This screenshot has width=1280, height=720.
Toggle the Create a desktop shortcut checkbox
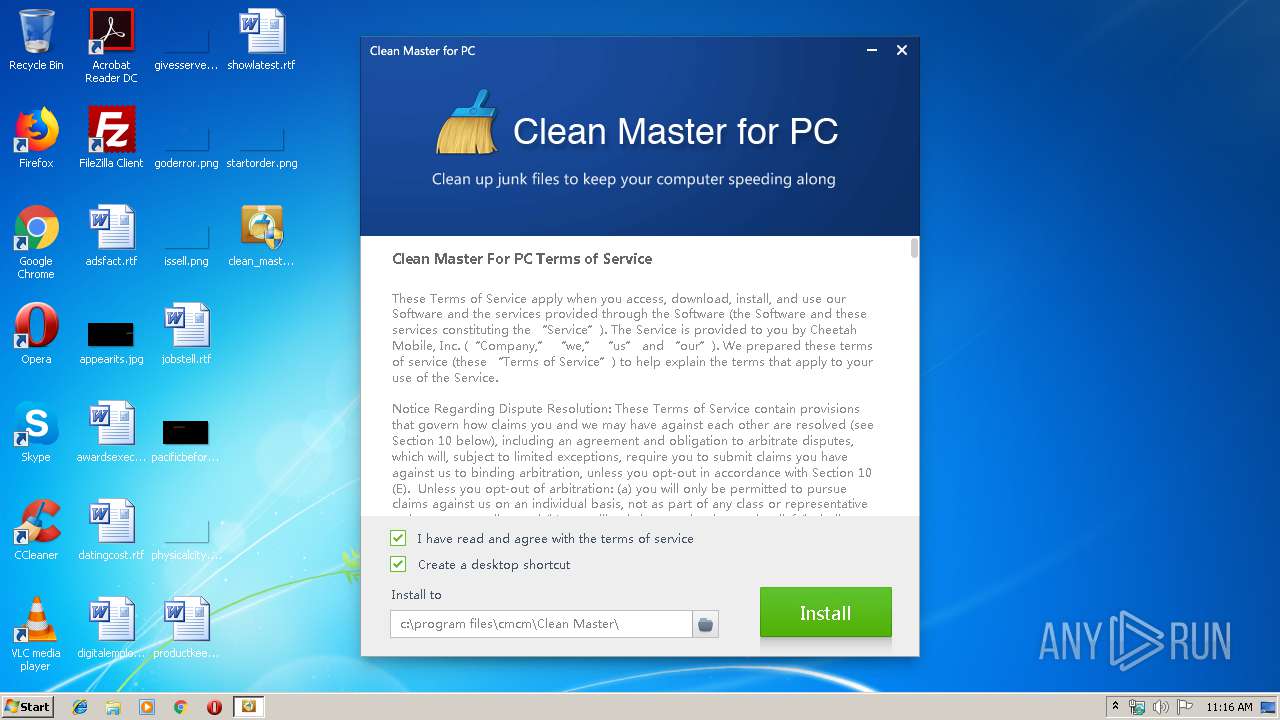tap(398, 564)
